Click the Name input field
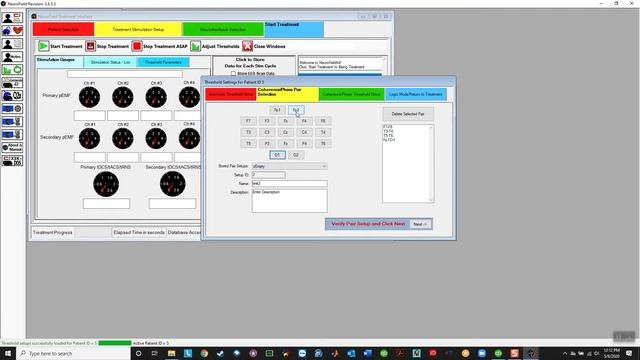 coord(289,184)
